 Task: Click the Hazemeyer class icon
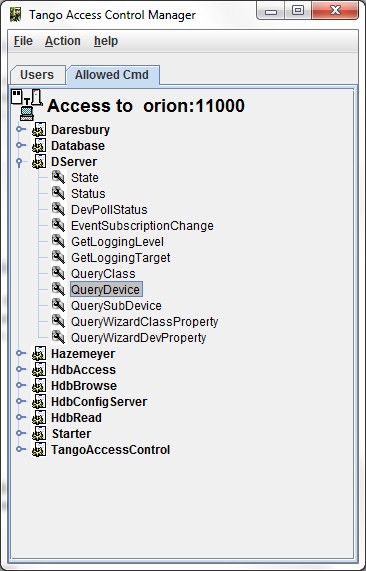[x=39, y=354]
